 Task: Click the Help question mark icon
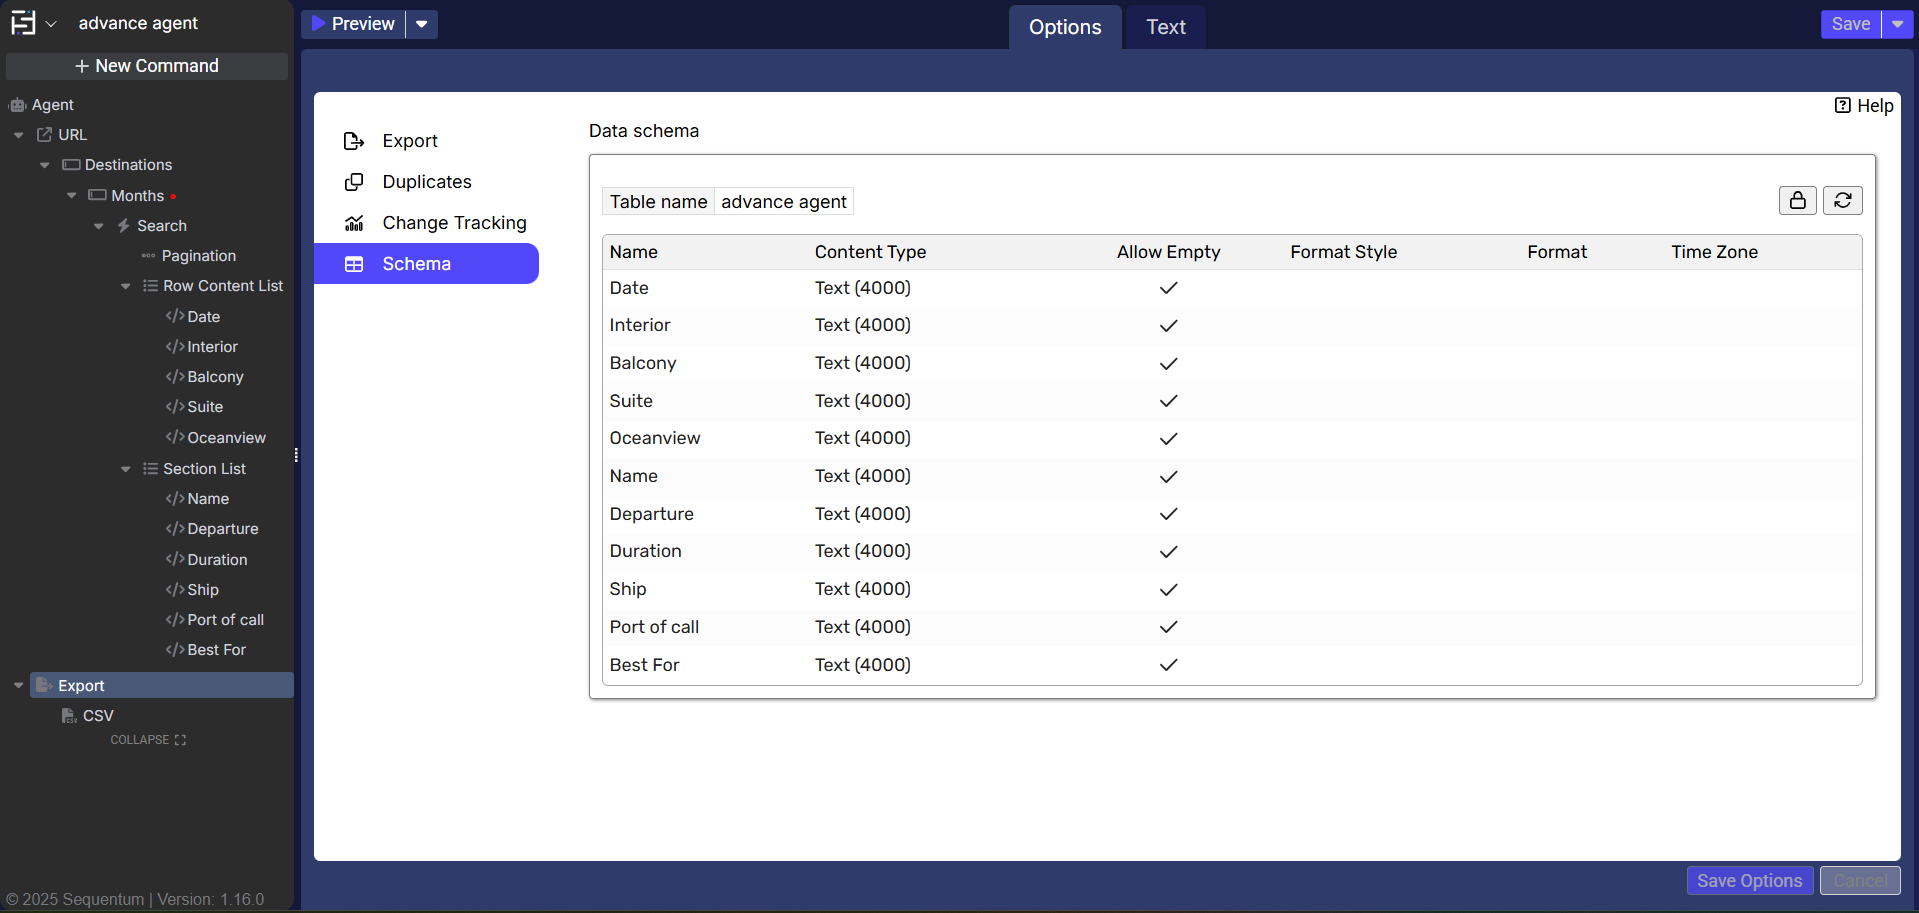click(1842, 106)
